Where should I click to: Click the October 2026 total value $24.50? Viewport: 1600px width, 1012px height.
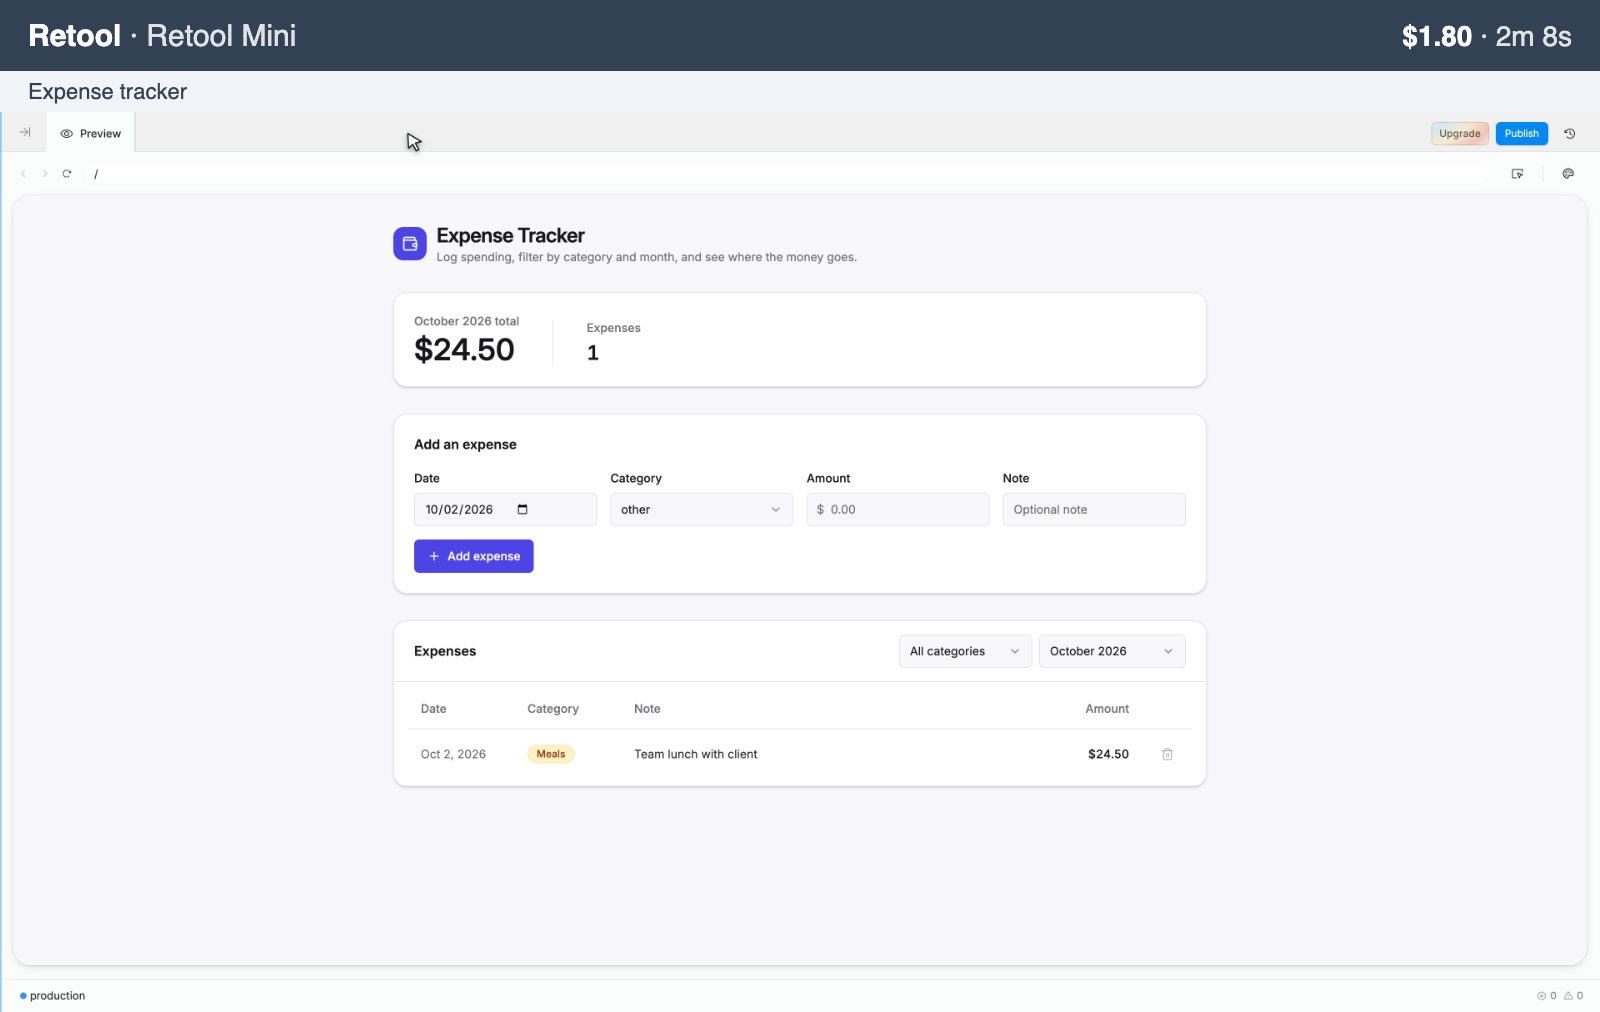point(464,350)
